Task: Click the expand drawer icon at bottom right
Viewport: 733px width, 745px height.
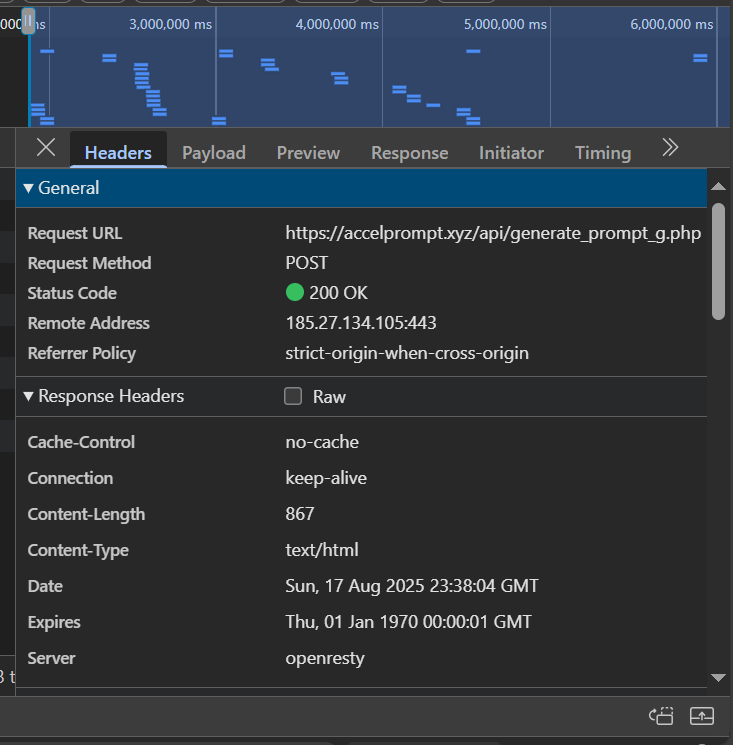Action: [x=702, y=716]
